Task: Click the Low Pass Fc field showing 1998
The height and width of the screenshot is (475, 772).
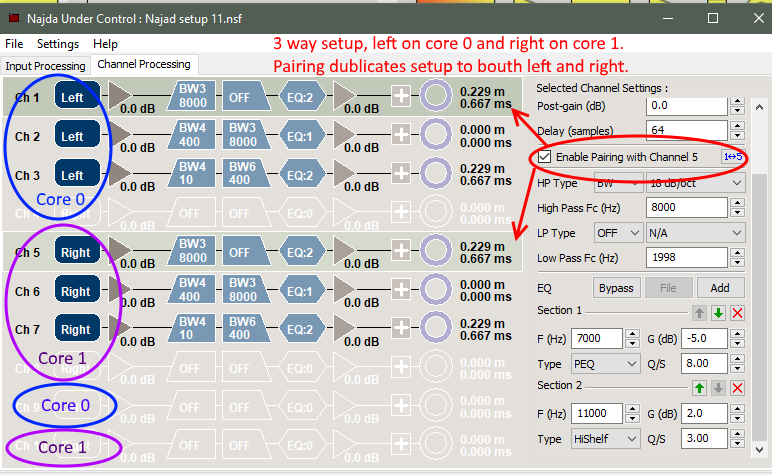Action: pyautogui.click(x=687, y=257)
